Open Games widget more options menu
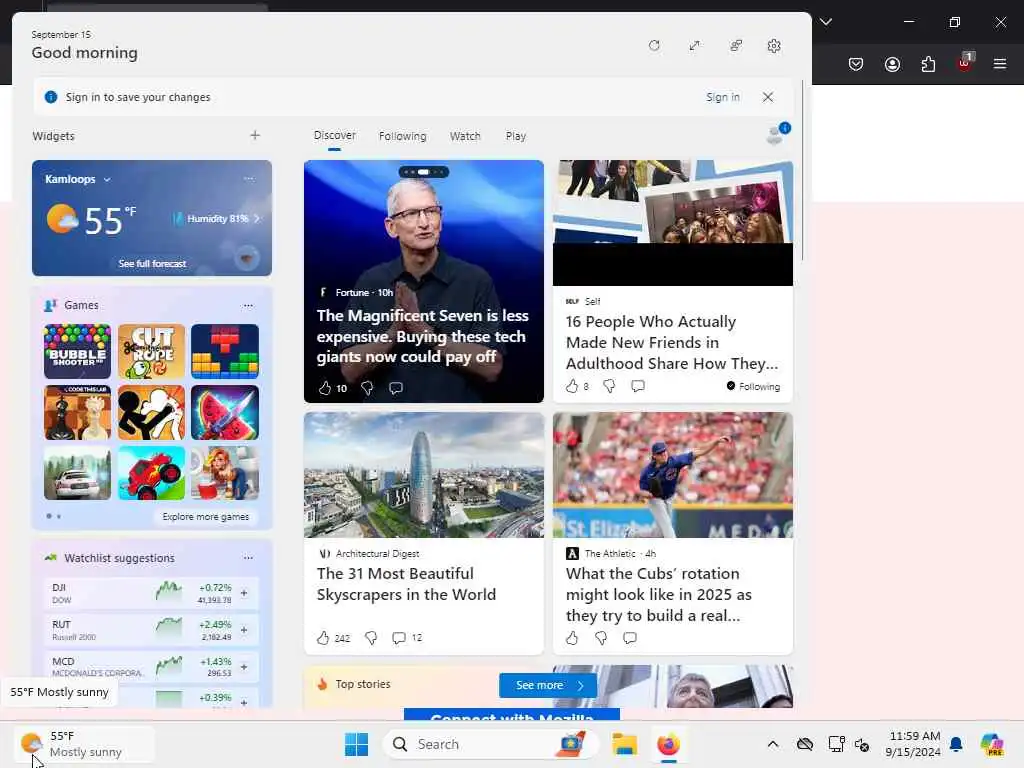Screen dimensions: 1024x768 (x=248, y=305)
